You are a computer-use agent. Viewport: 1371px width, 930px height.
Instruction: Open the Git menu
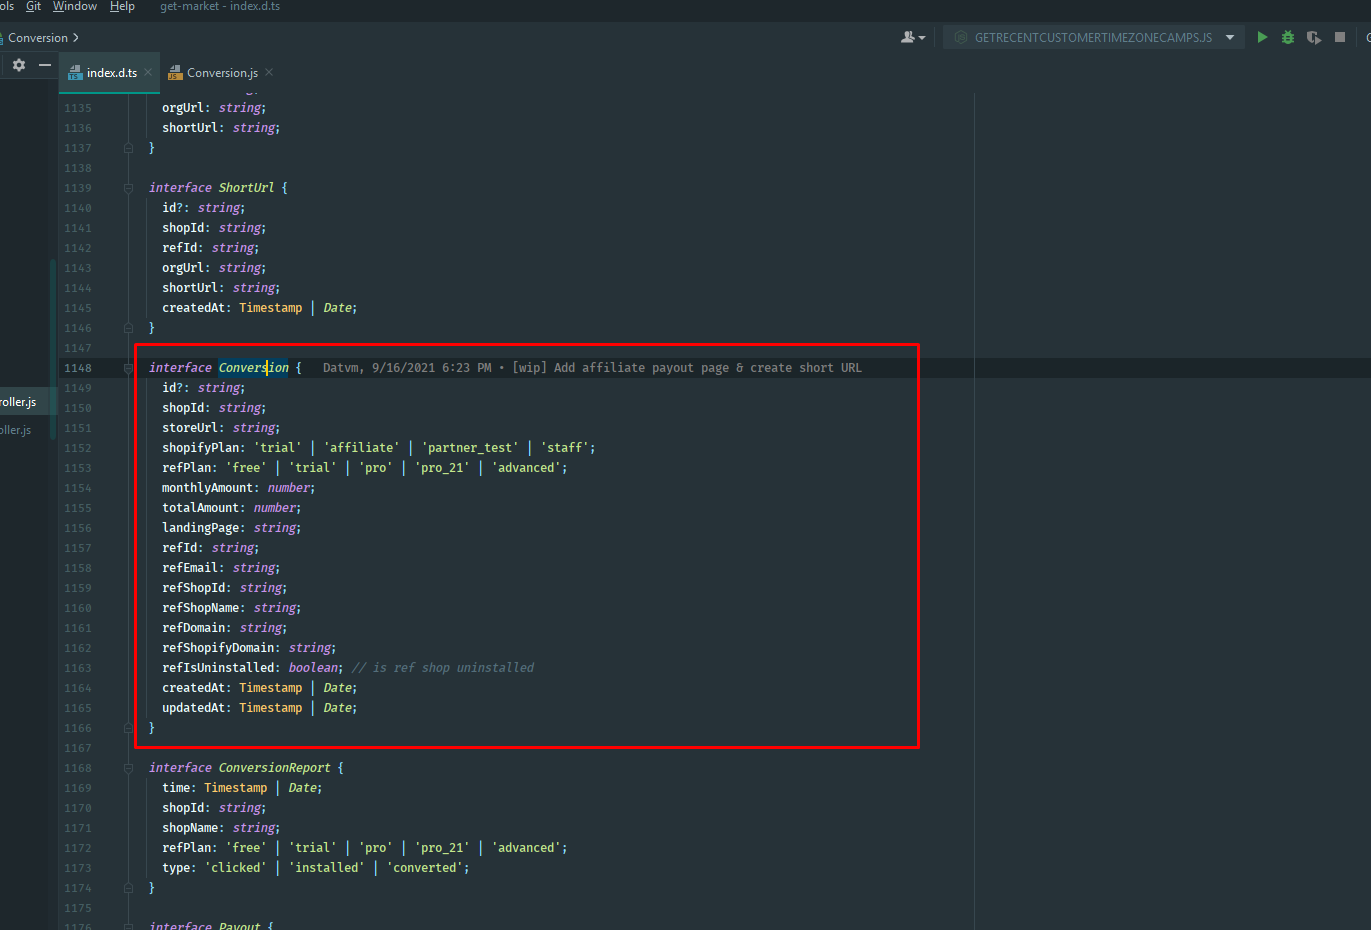33,6
